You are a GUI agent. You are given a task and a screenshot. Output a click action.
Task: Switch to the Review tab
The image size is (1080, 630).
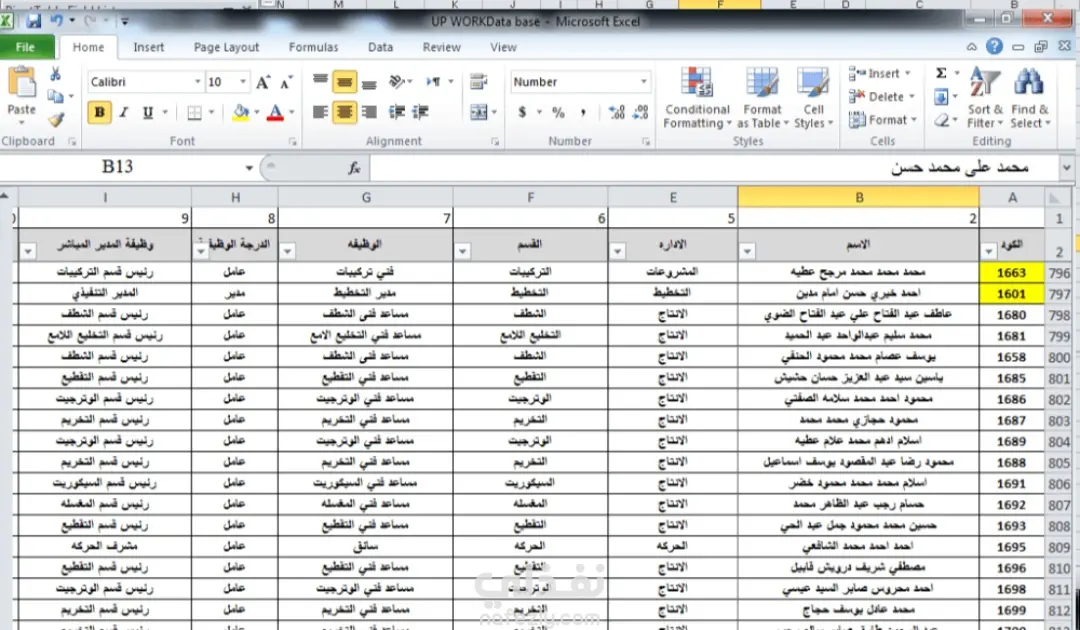tap(442, 48)
